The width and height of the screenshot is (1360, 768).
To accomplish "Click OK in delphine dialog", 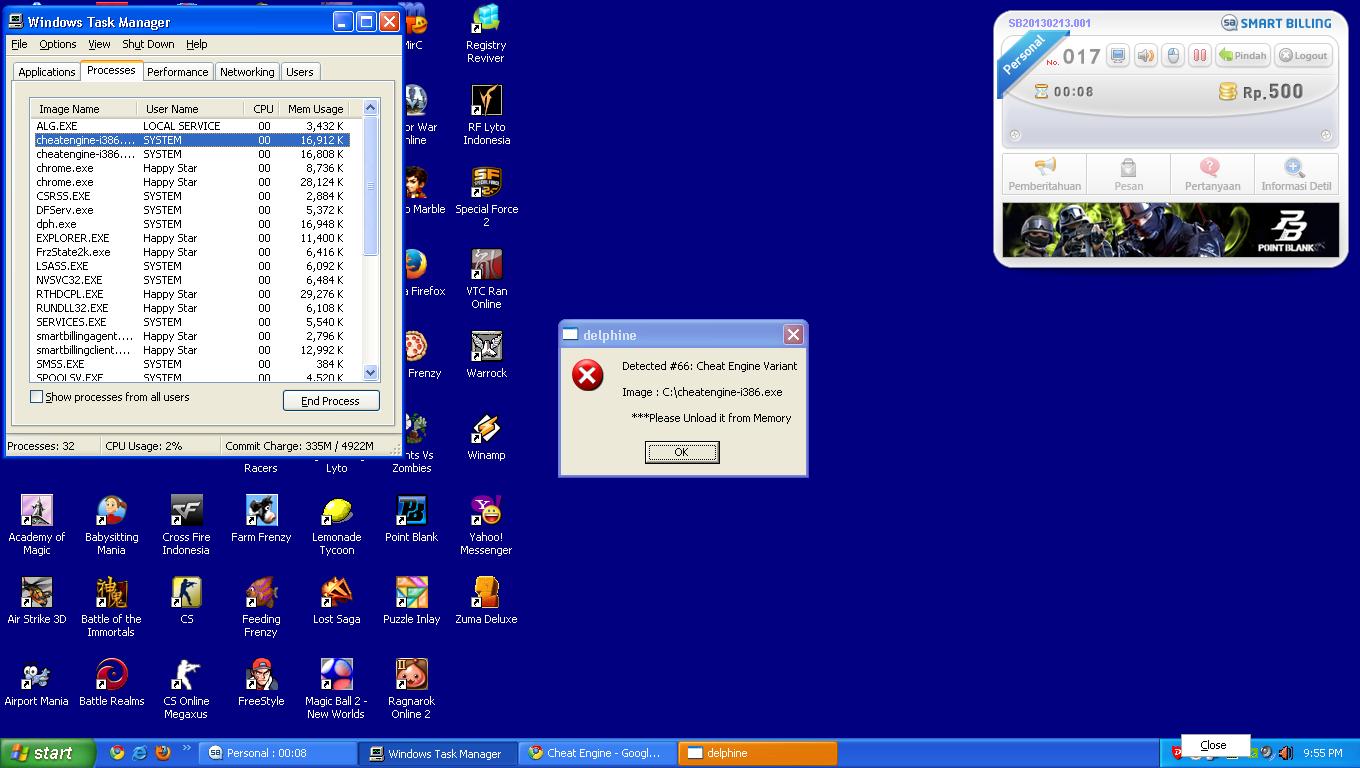I will (x=682, y=452).
